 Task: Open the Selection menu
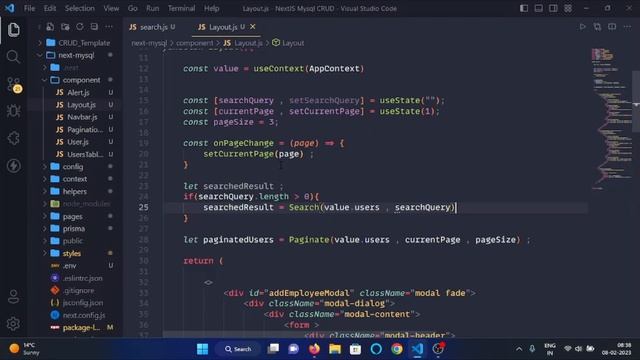point(80,8)
